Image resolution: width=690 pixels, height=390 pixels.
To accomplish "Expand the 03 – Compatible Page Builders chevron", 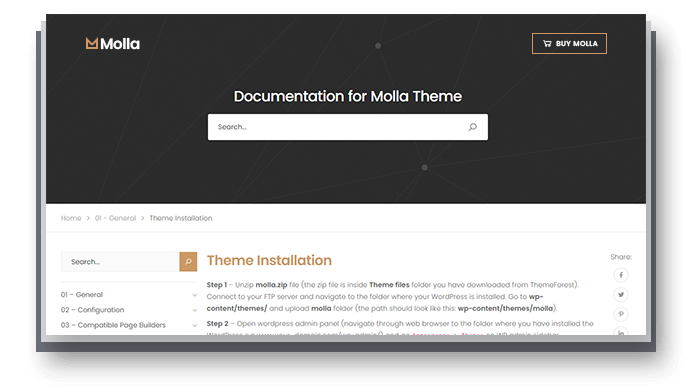I will pos(195,326).
